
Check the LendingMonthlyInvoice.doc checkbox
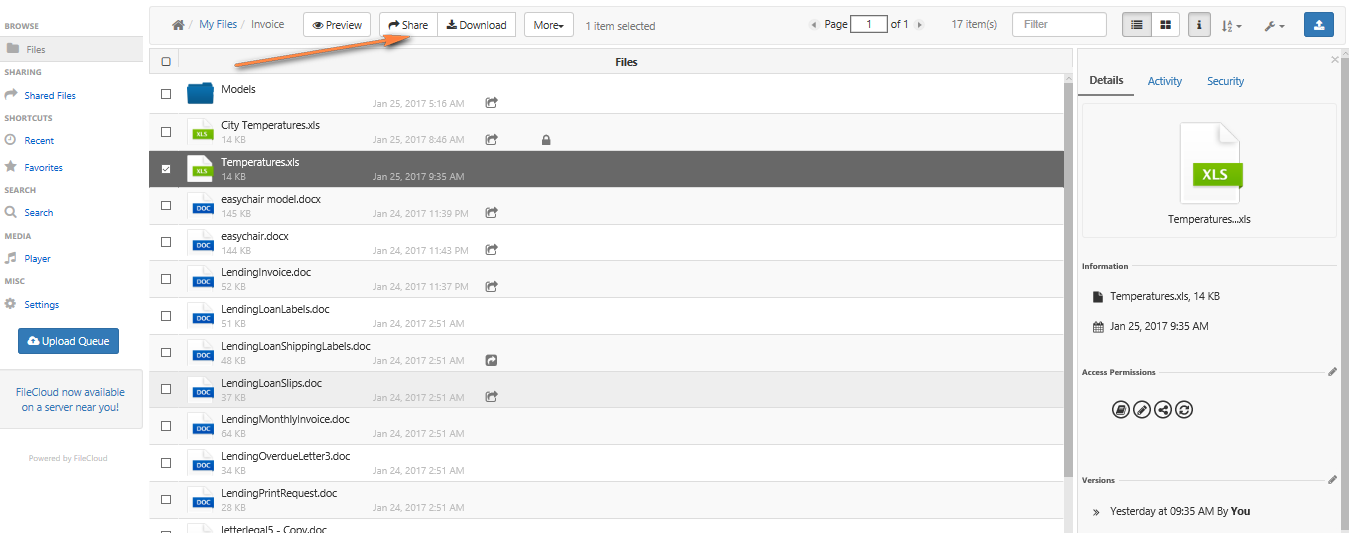tap(166, 425)
